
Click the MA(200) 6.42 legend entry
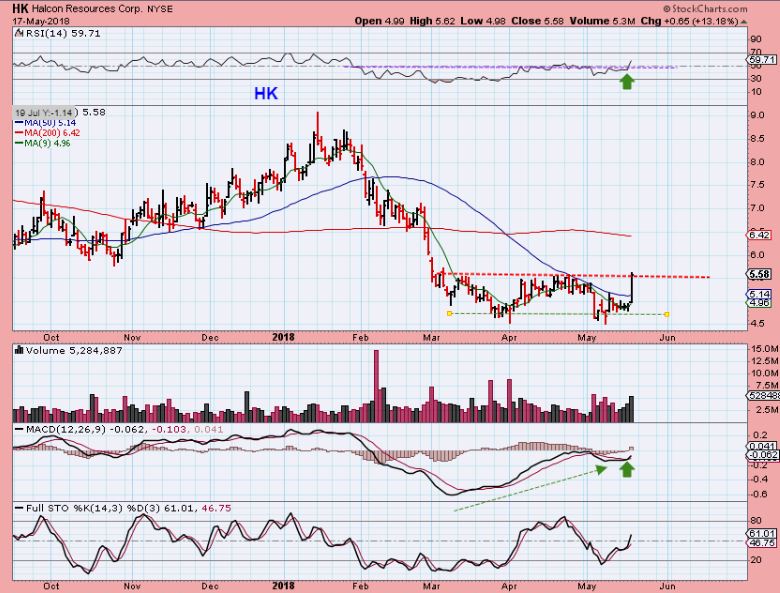pos(48,133)
